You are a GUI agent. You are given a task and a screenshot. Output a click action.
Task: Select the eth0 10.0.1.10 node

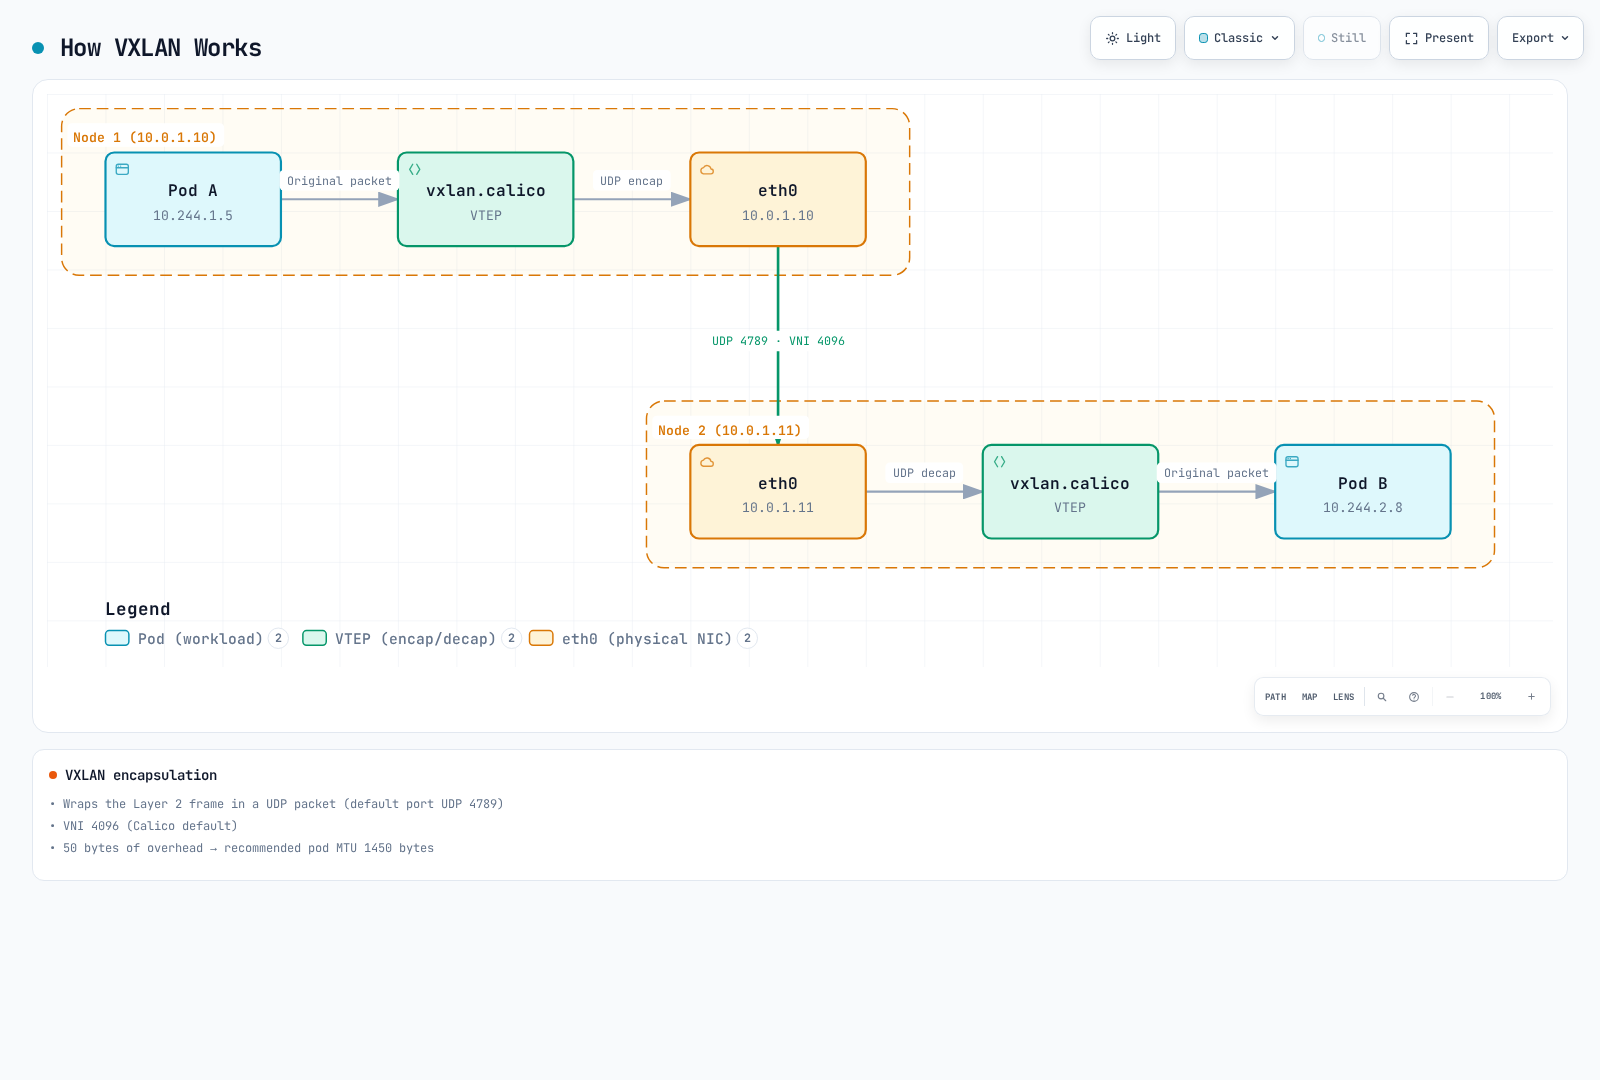[778, 199]
